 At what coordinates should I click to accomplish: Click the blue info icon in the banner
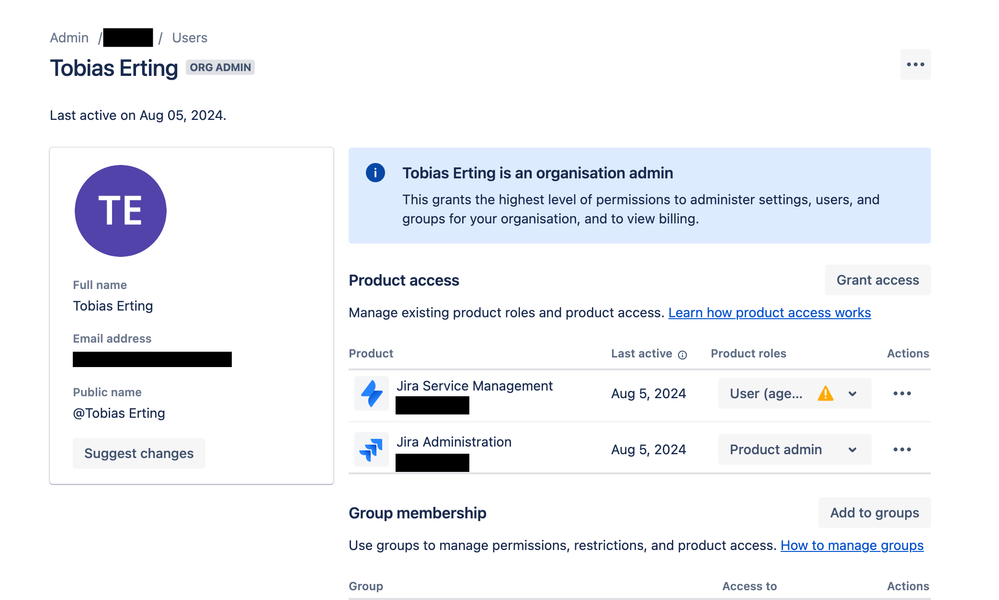[376, 173]
